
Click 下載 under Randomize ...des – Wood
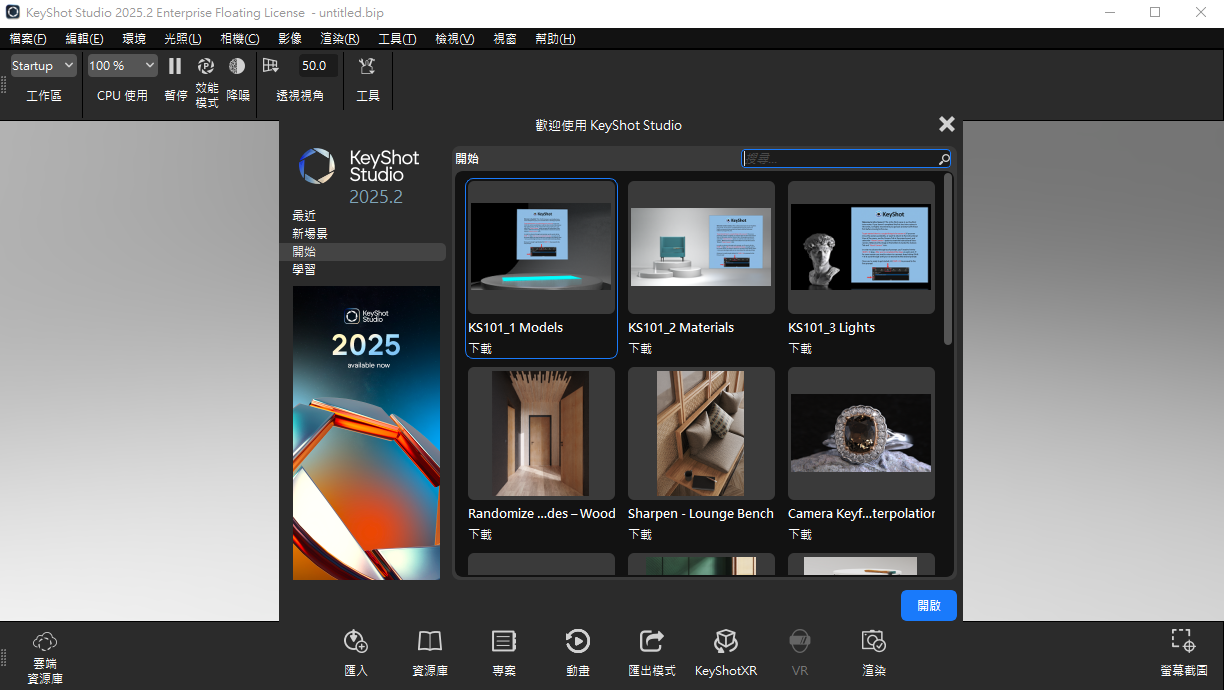(480, 535)
